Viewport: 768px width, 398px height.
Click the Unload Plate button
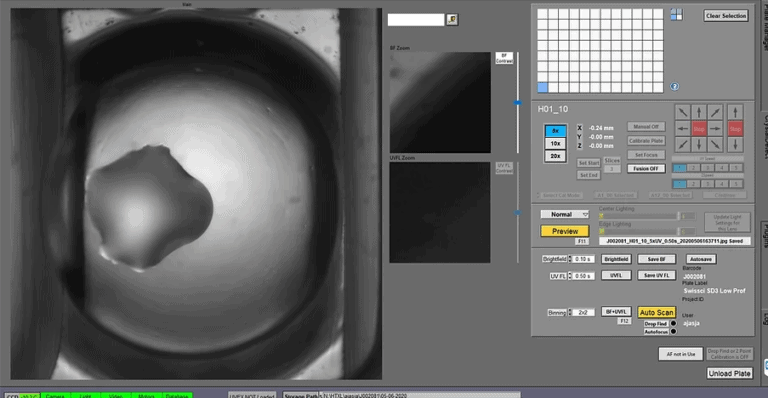(729, 374)
